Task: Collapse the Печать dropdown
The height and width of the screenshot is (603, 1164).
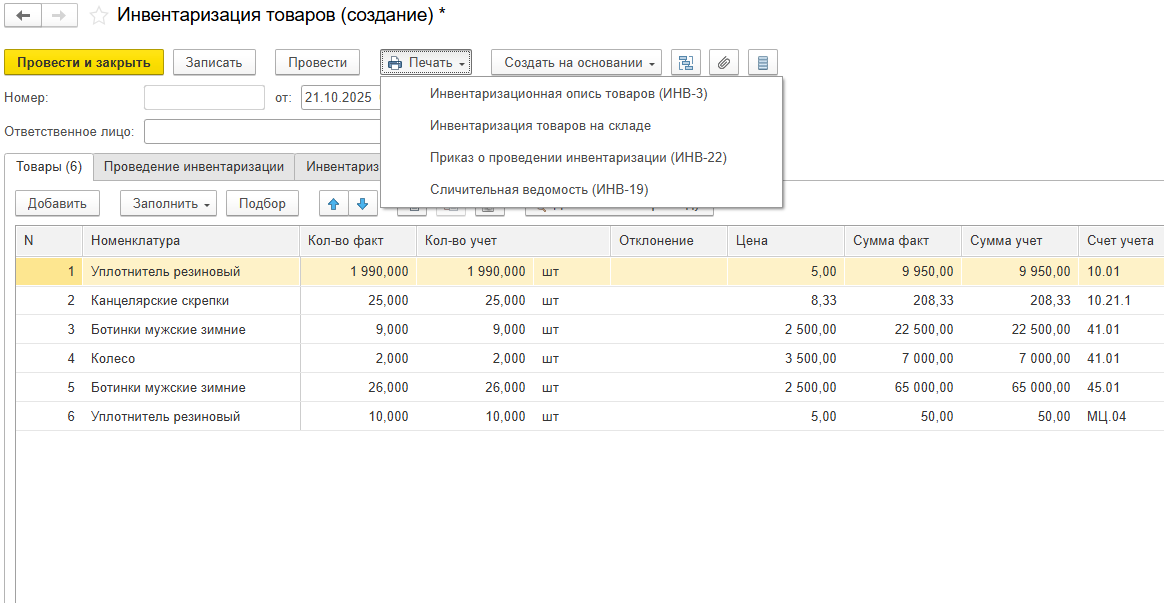Action: tap(425, 62)
